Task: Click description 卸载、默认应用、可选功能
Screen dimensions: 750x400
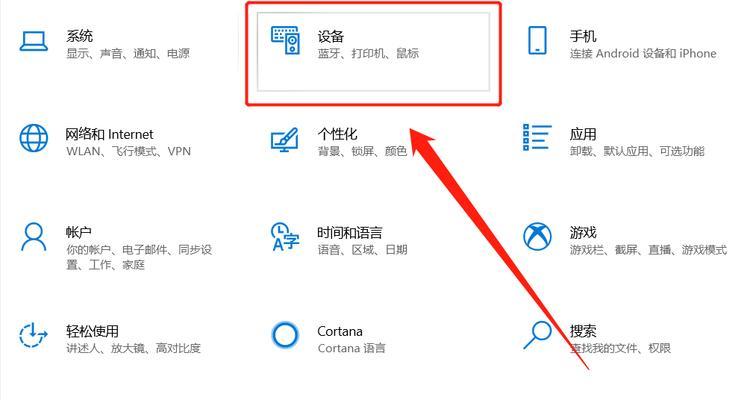Action: tap(637, 152)
